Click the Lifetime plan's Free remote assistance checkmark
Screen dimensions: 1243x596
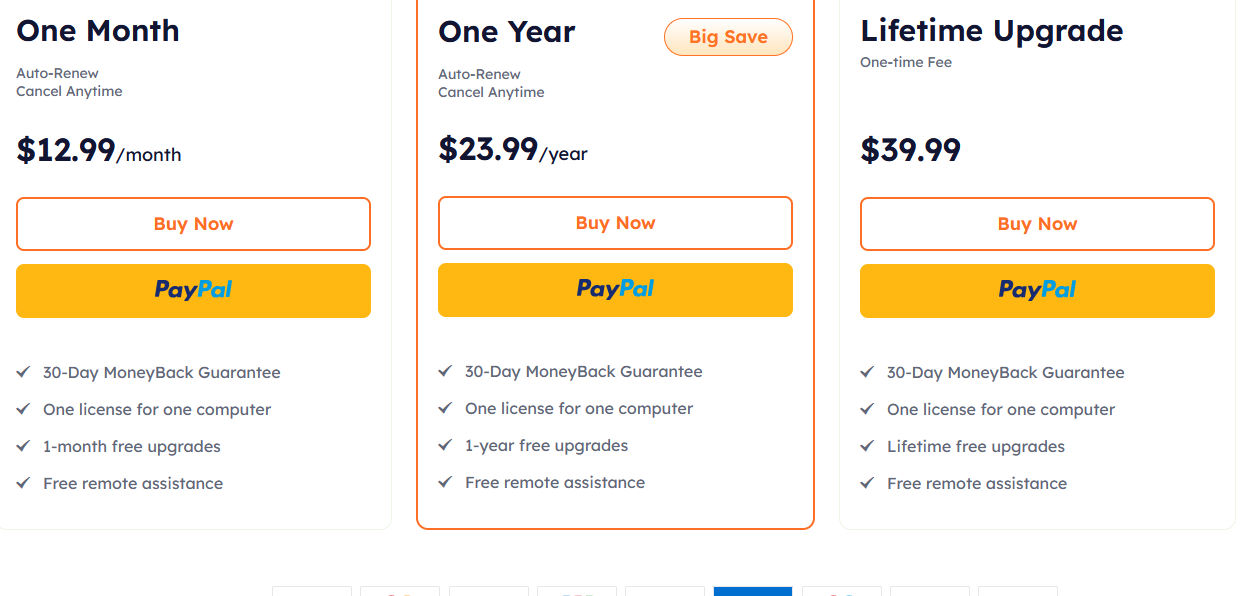click(867, 483)
